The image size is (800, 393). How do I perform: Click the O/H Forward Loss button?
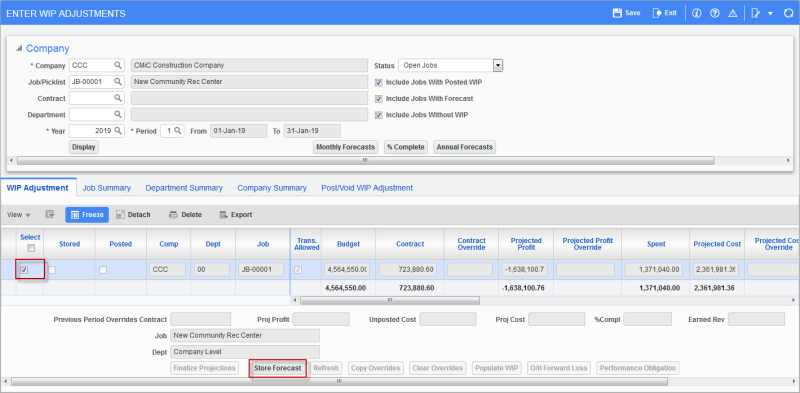[x=559, y=368]
